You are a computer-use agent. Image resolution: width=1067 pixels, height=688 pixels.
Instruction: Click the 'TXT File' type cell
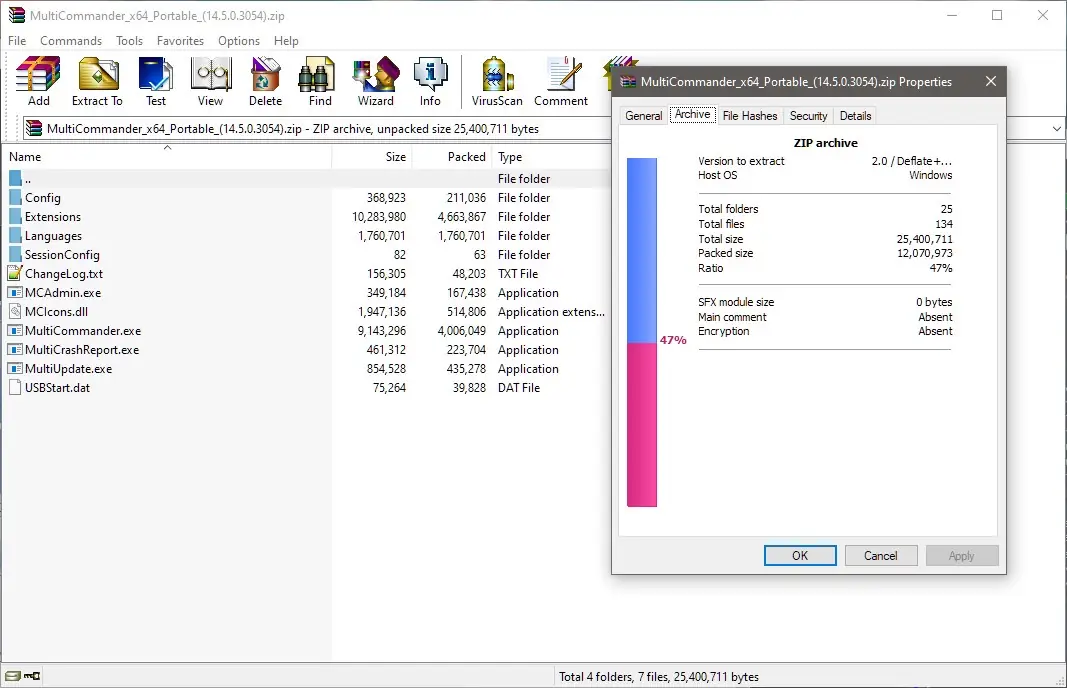(518, 274)
